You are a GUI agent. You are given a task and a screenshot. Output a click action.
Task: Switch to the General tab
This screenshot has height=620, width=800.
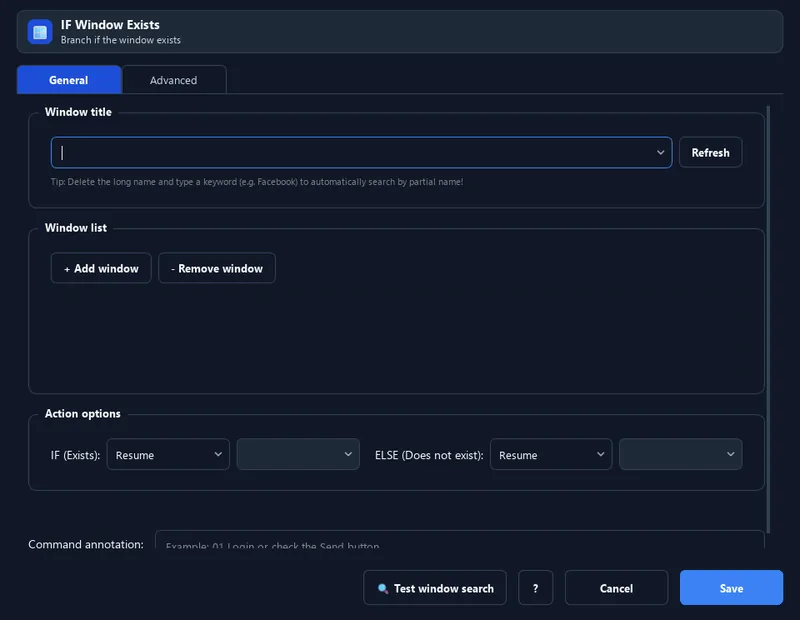[x=69, y=80]
